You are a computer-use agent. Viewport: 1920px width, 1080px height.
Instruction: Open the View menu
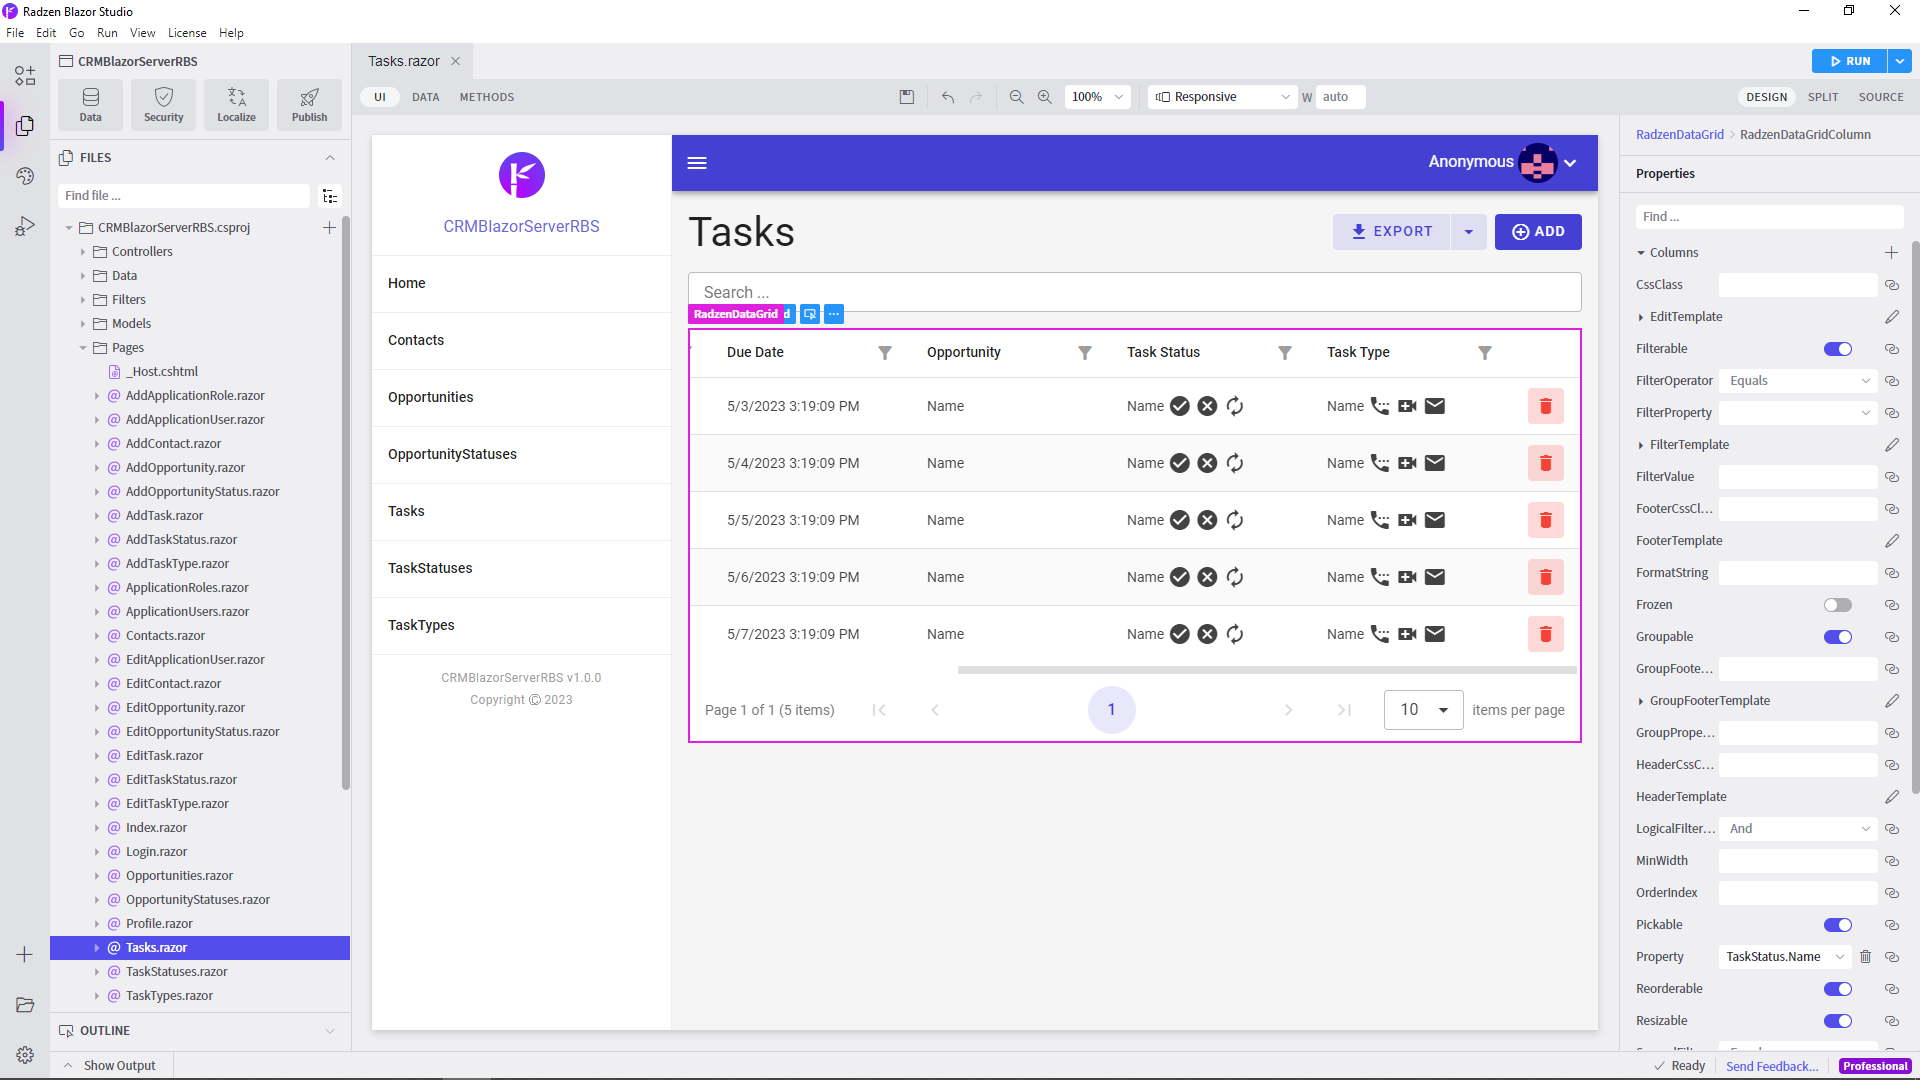[x=142, y=33]
